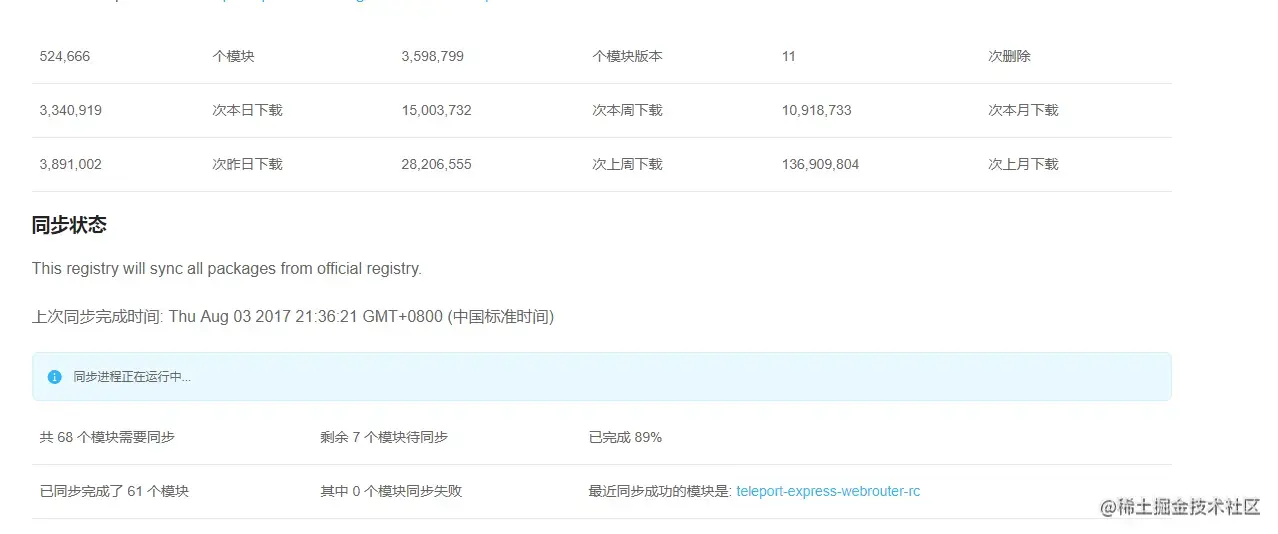Select yesterday's downloads 3,891,002

pos(71,164)
